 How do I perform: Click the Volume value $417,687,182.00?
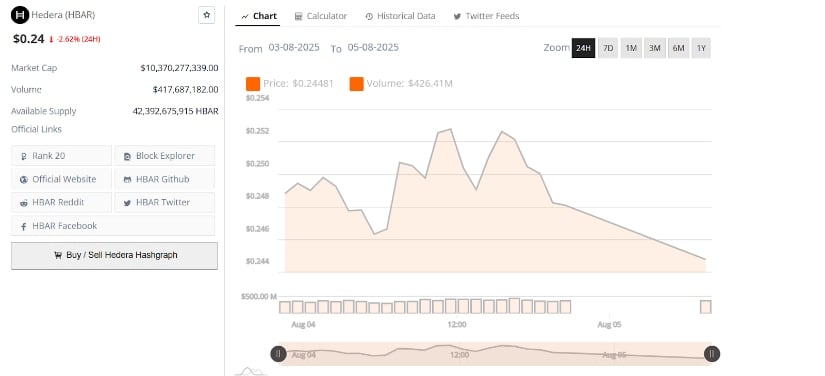(x=185, y=89)
